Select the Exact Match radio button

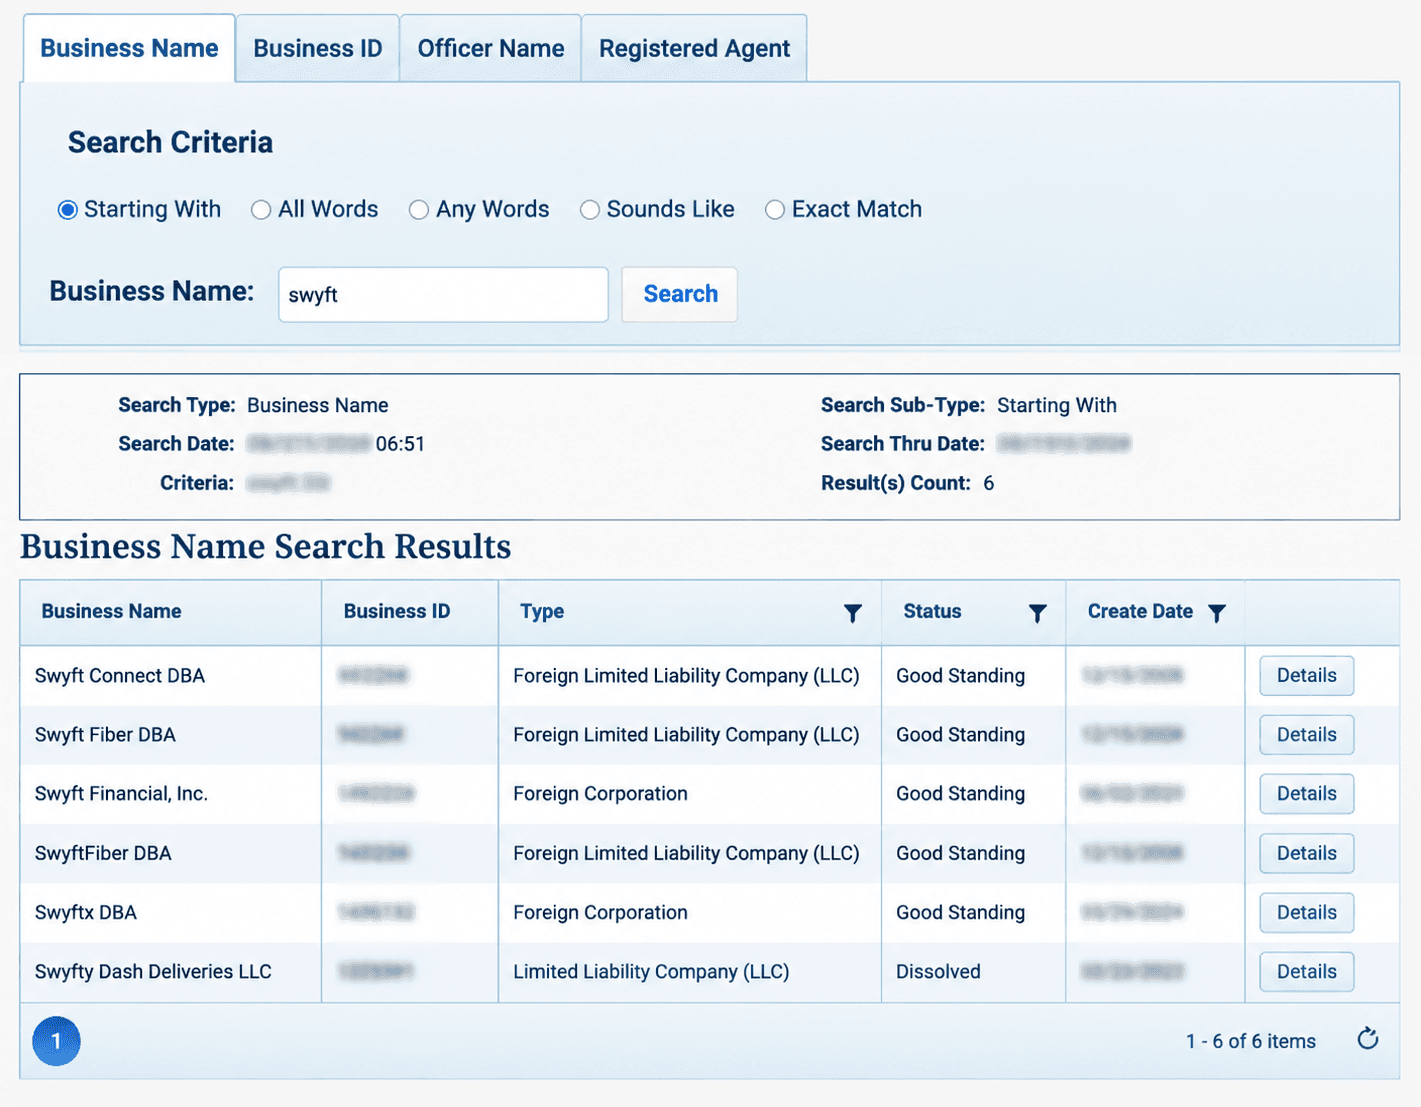tap(775, 210)
